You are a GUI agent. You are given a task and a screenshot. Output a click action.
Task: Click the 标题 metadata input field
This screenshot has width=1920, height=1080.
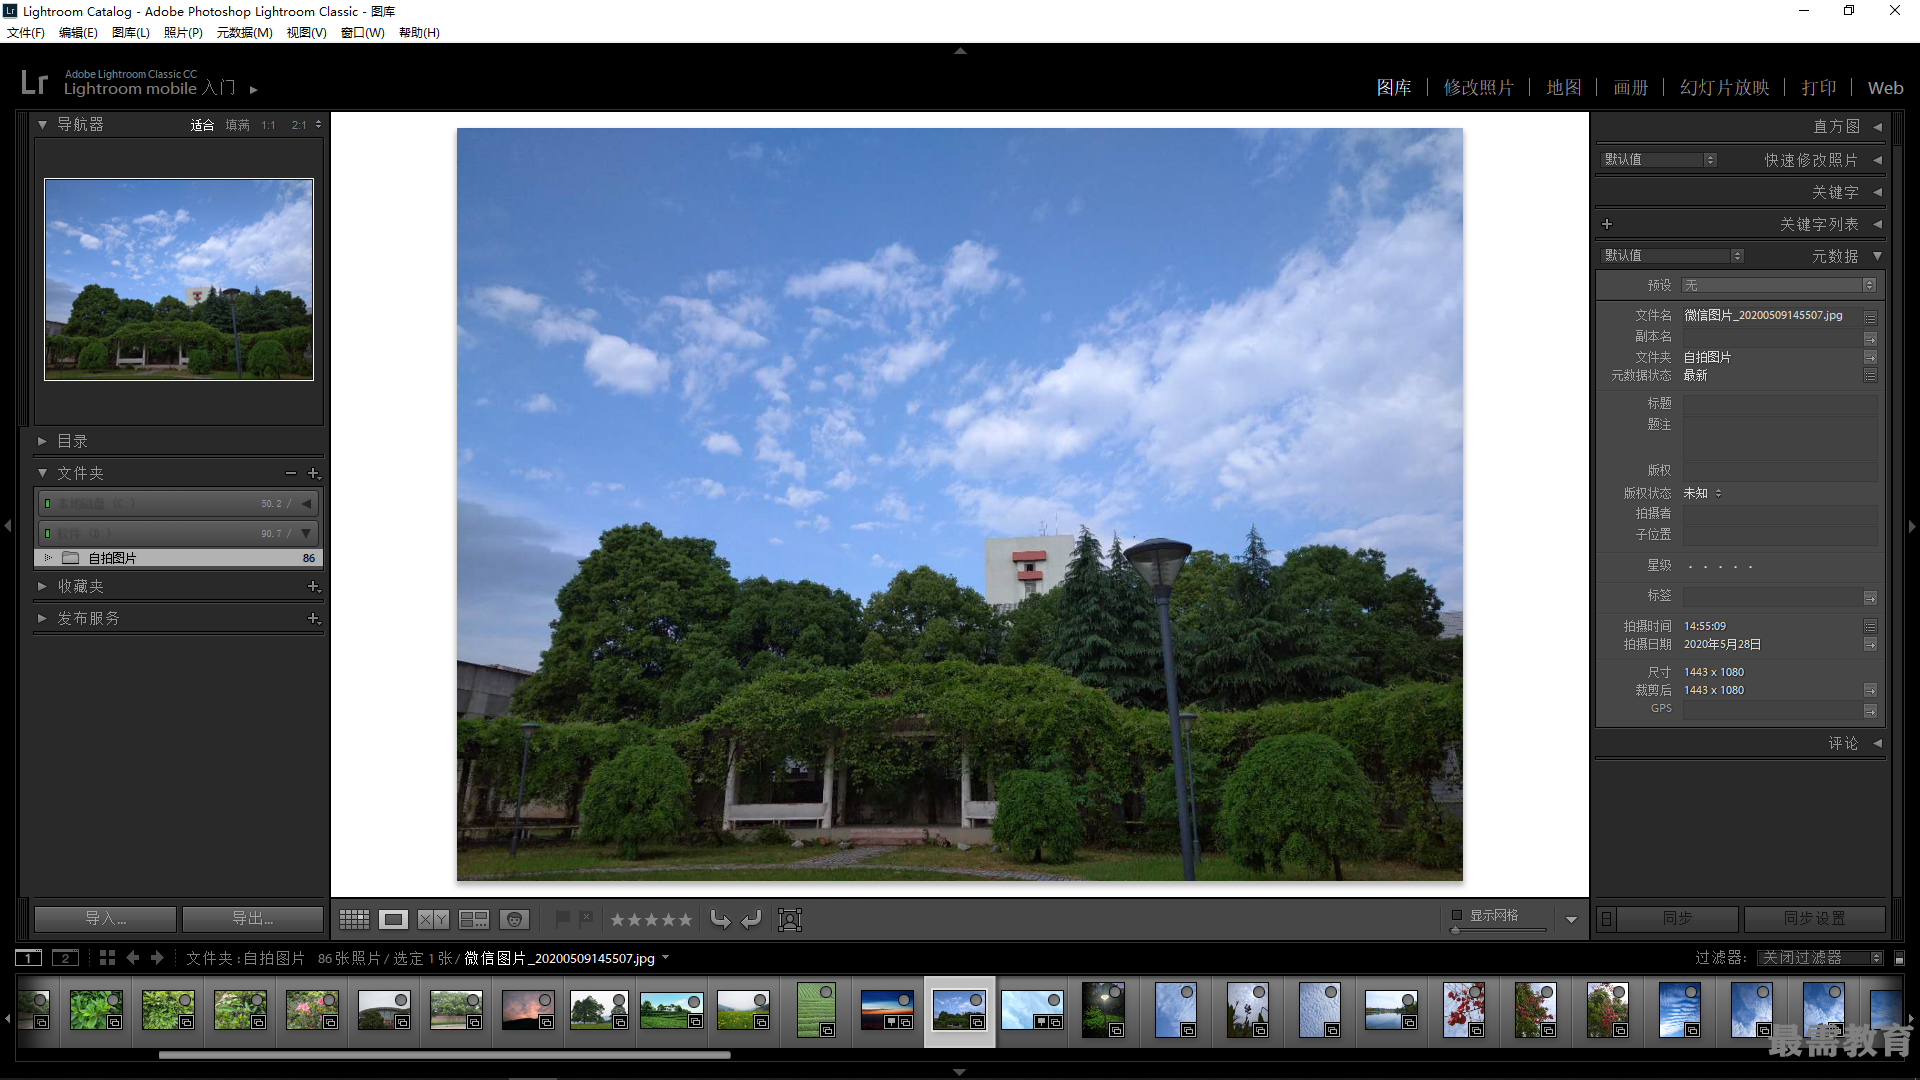(1779, 404)
